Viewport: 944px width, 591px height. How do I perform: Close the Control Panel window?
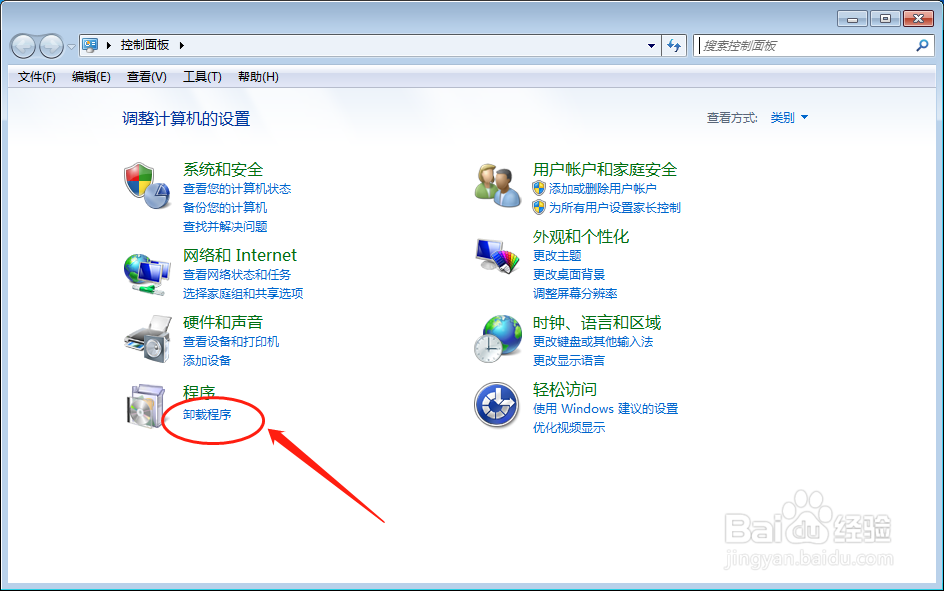pos(919,19)
